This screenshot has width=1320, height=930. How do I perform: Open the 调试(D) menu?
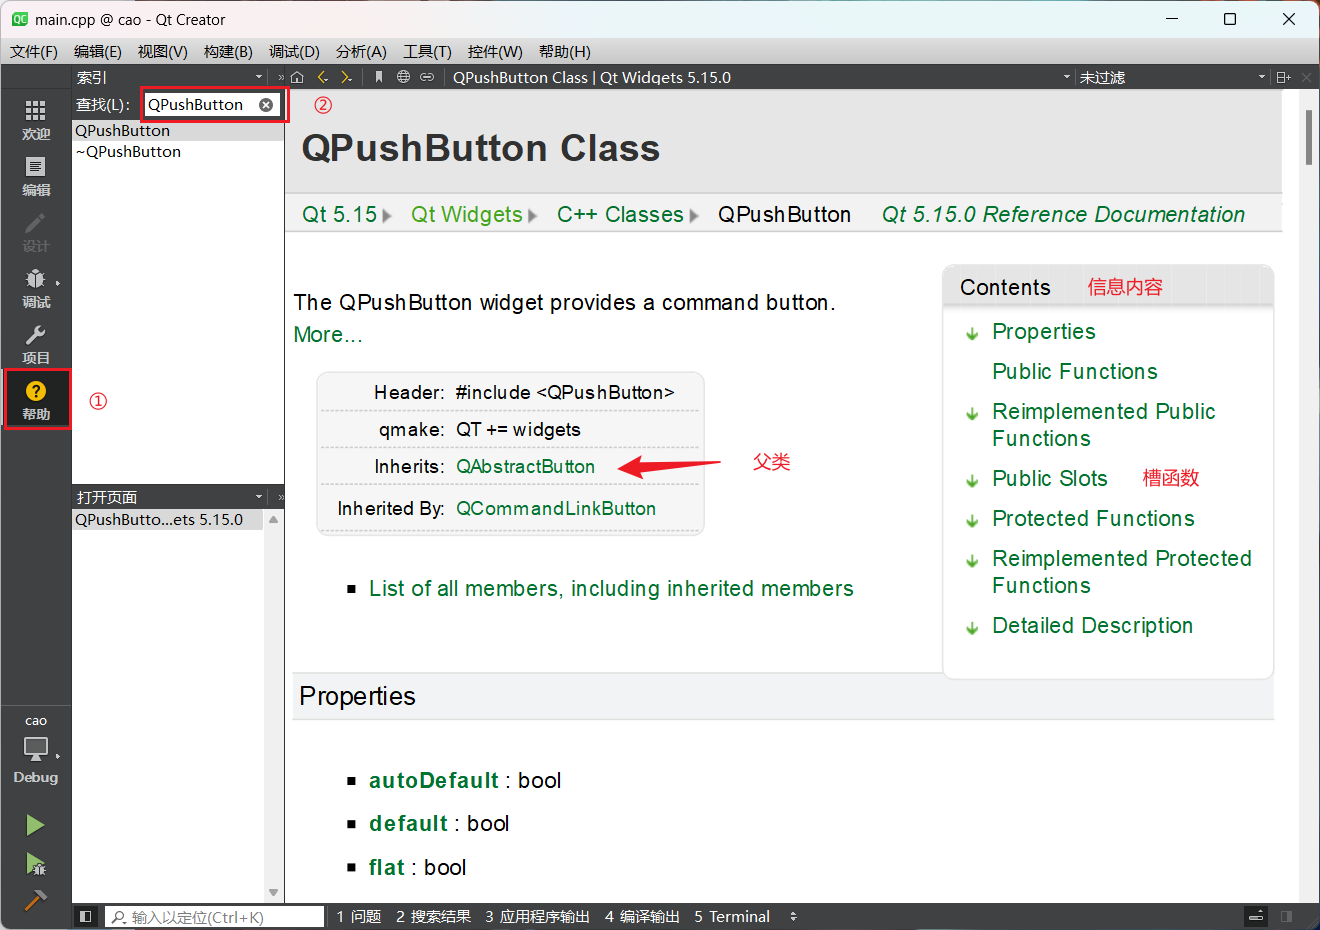(x=294, y=51)
